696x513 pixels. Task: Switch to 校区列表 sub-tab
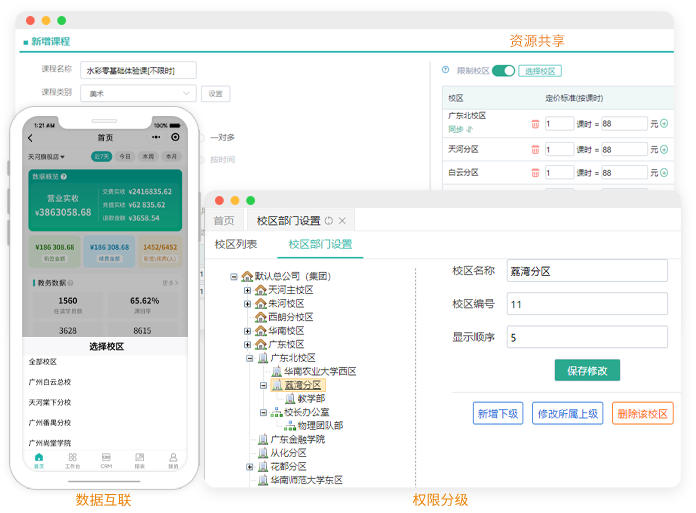236,244
